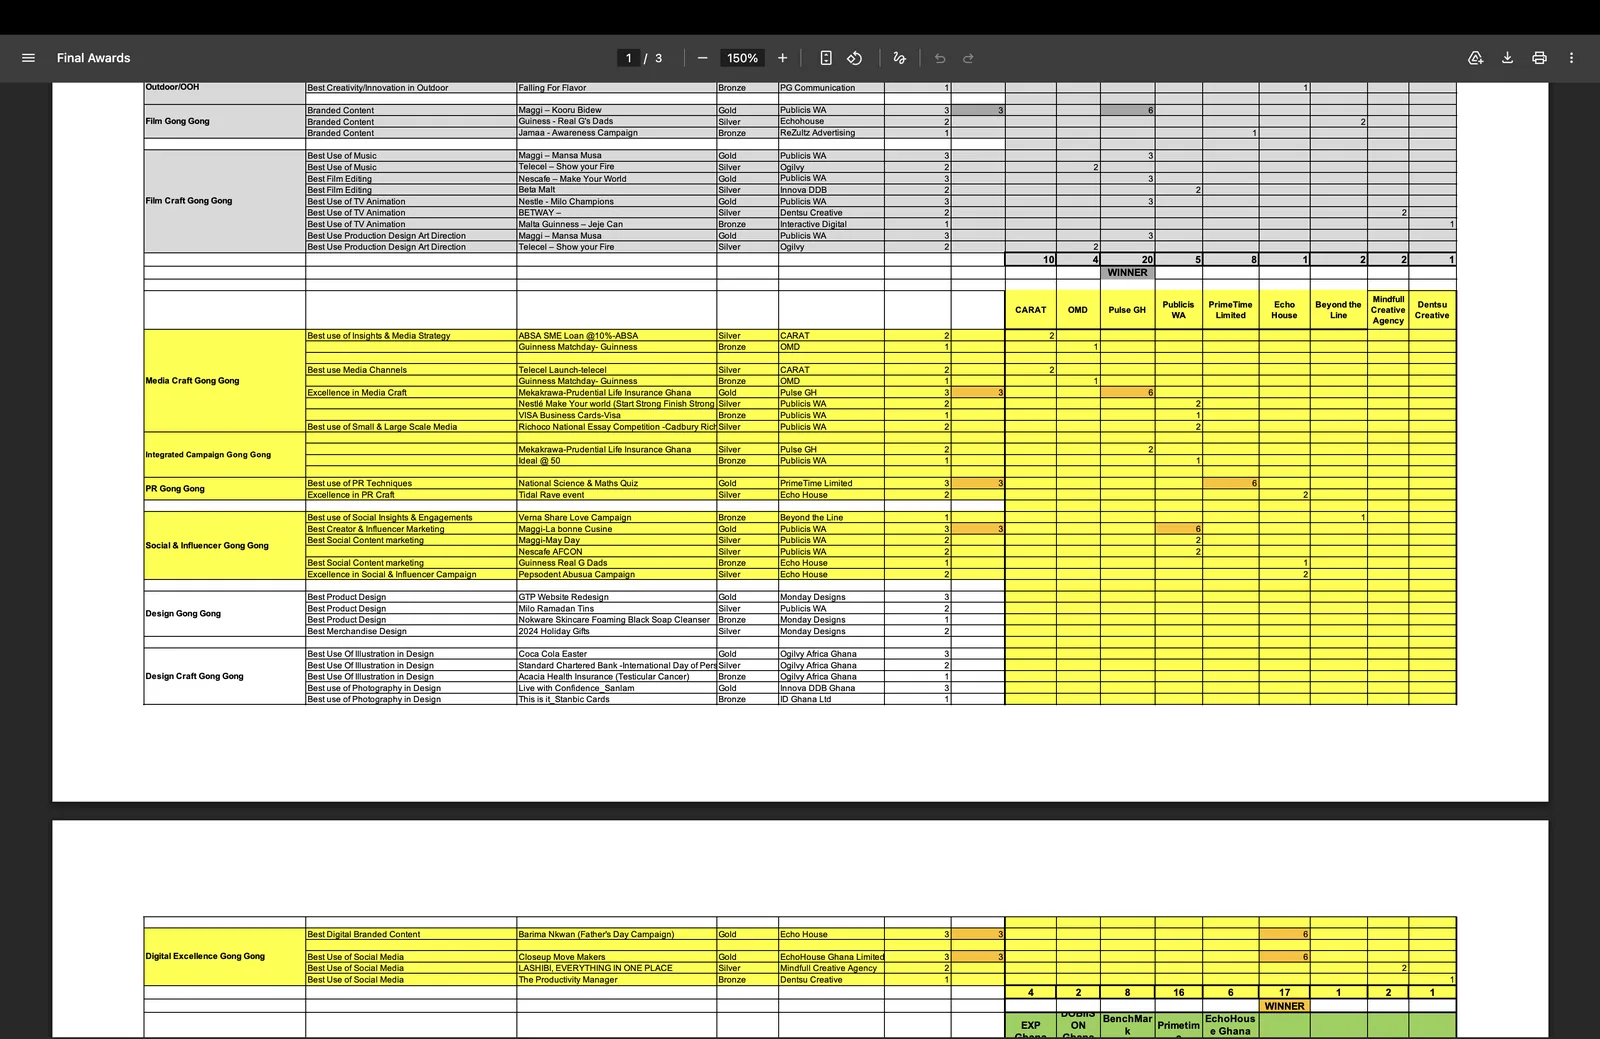The height and width of the screenshot is (1039, 1600).
Task: Click the CARAT column header
Action: [x=1030, y=310]
